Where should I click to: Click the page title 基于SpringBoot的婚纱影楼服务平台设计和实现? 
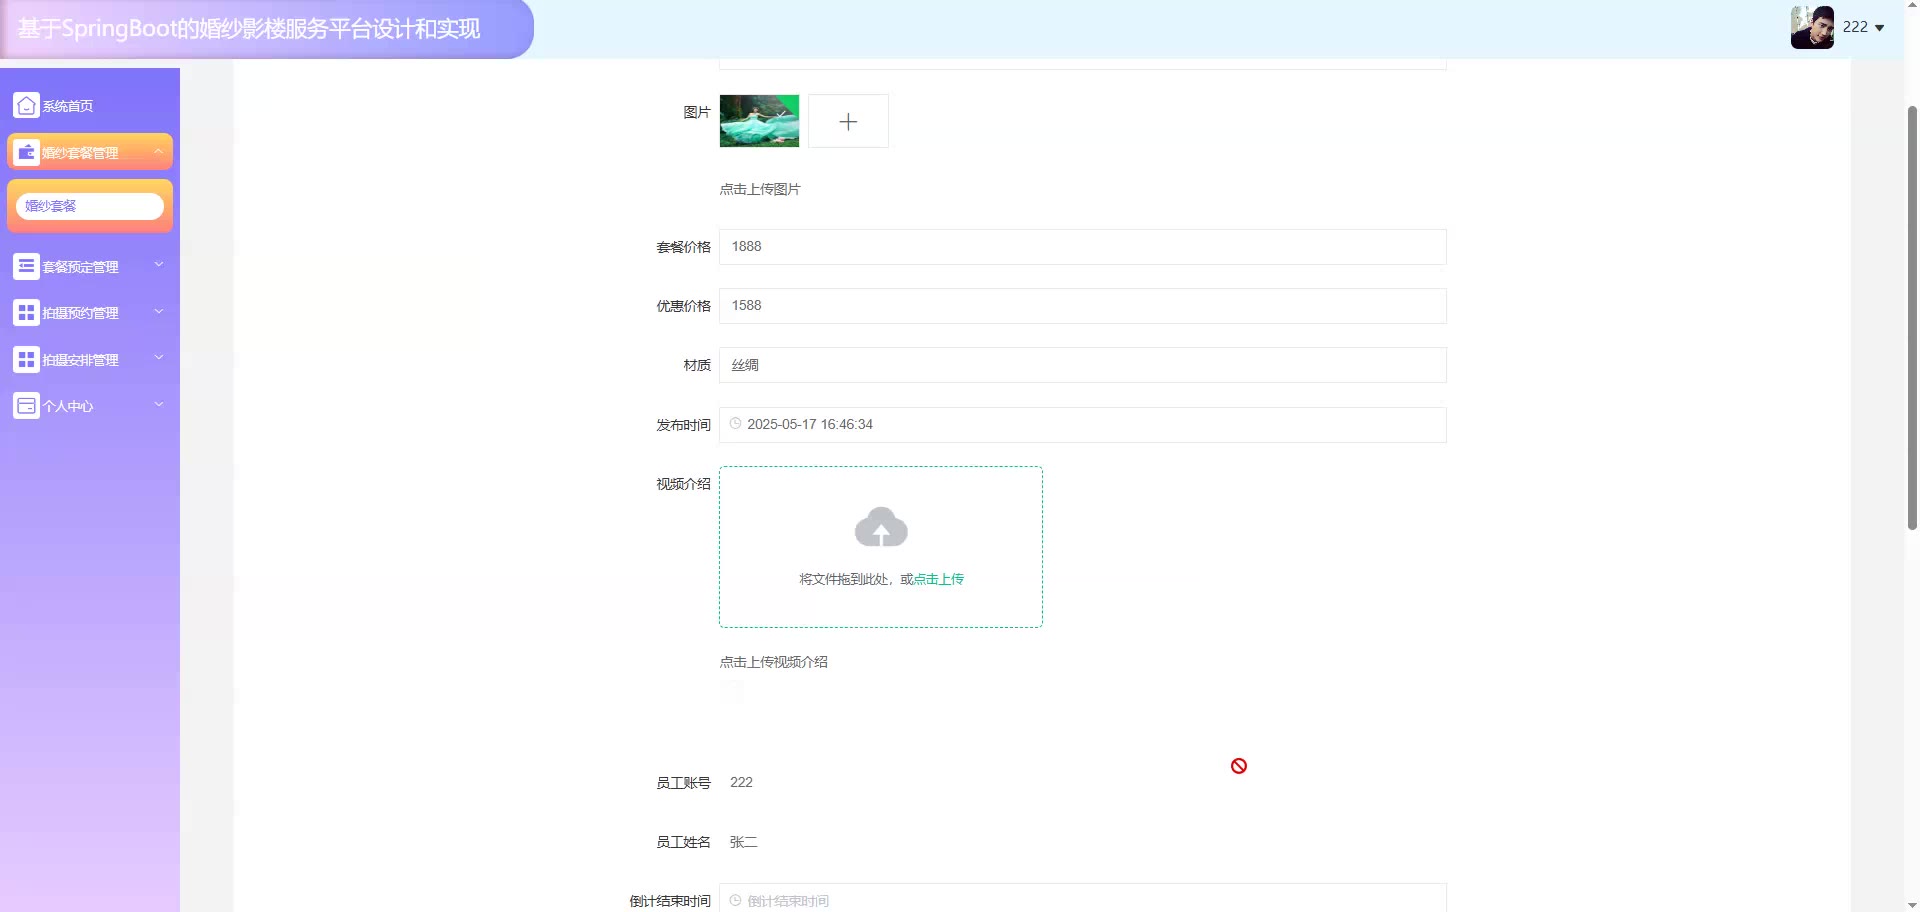pos(249,28)
